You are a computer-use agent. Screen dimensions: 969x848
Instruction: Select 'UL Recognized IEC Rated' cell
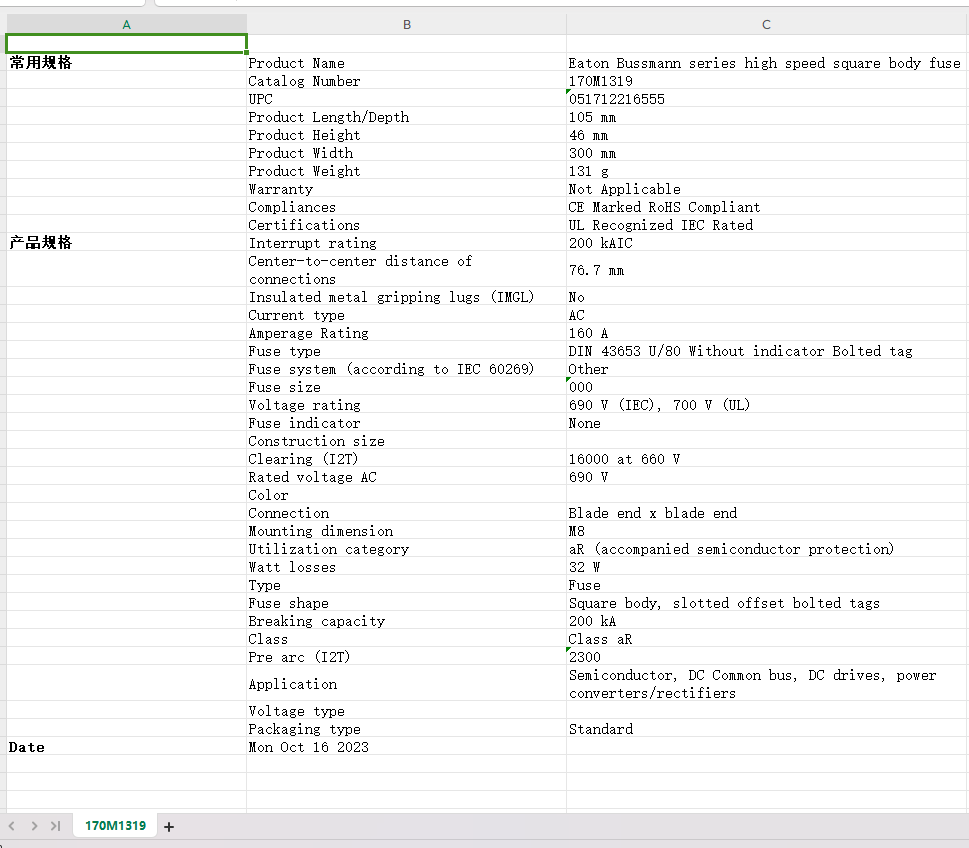point(767,225)
